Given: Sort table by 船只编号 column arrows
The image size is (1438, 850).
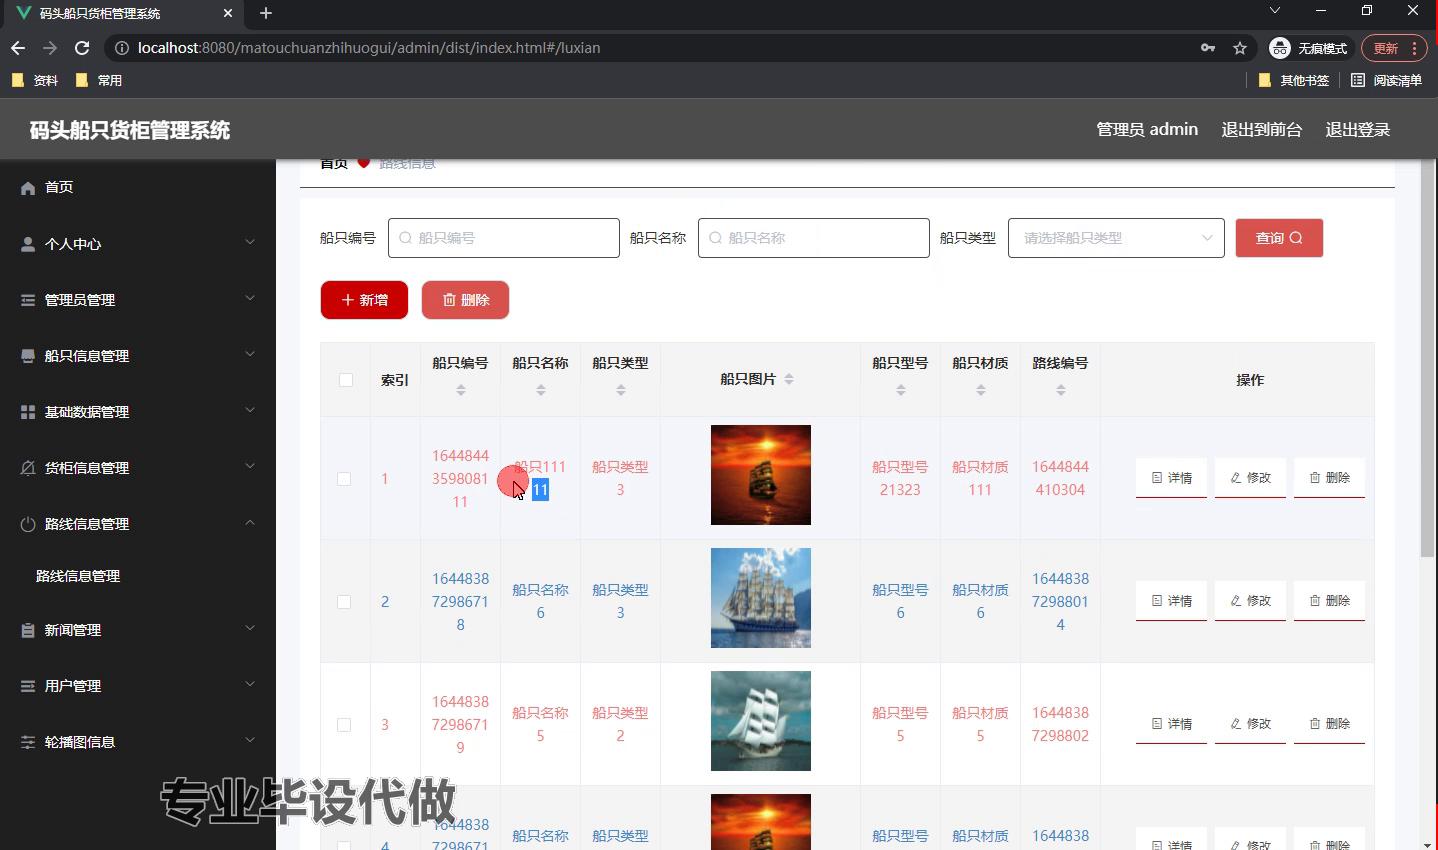Looking at the screenshot, I should [461, 390].
